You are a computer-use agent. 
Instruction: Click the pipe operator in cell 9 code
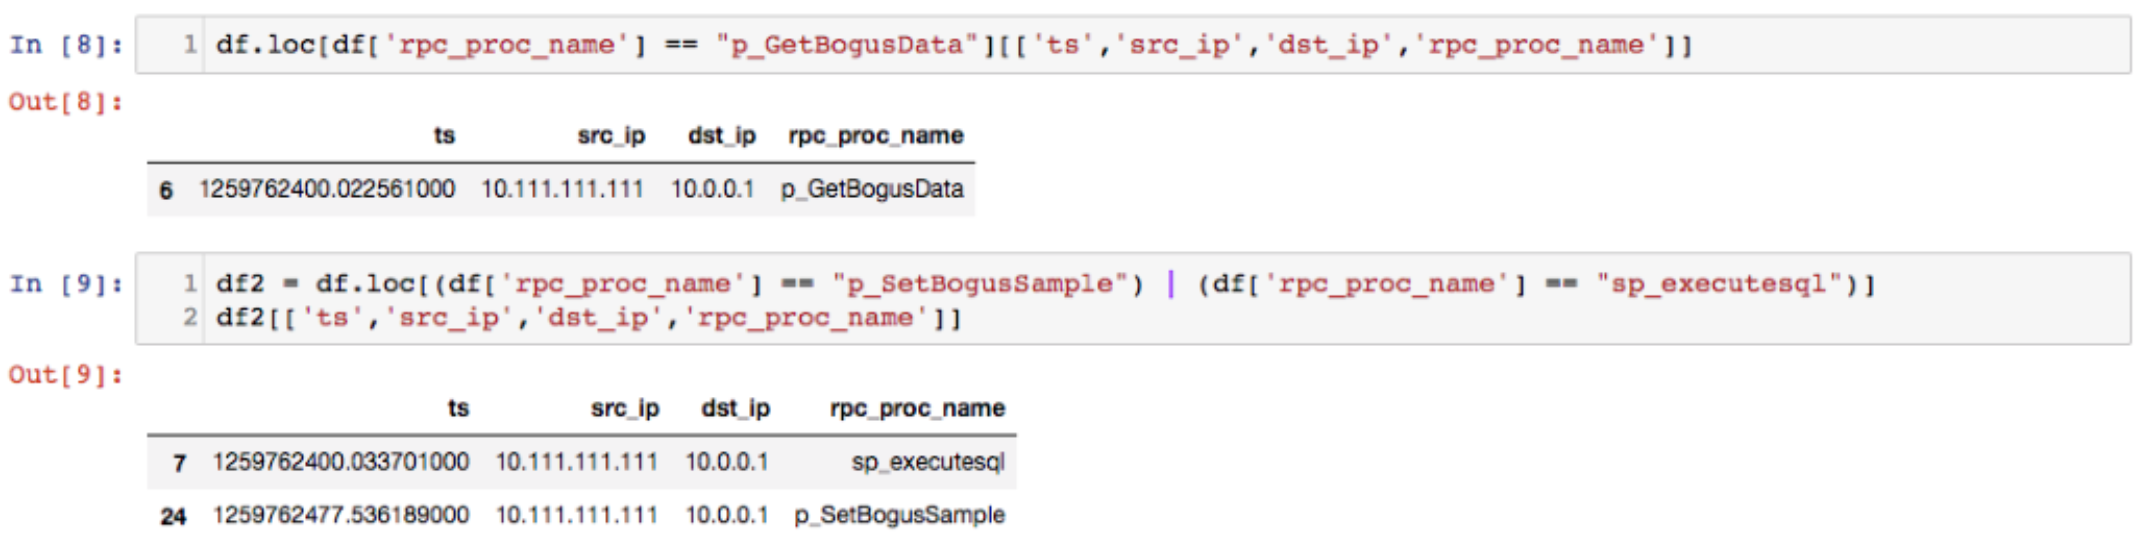coord(1171,284)
